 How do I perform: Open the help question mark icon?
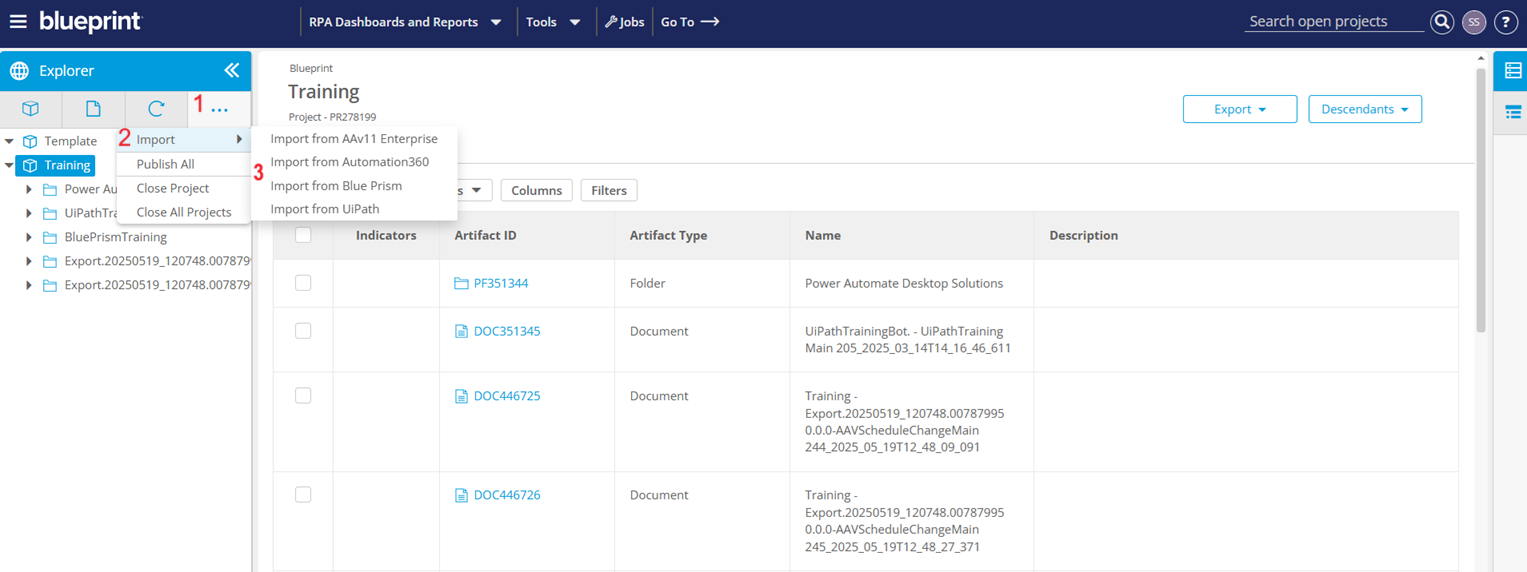[x=1506, y=22]
